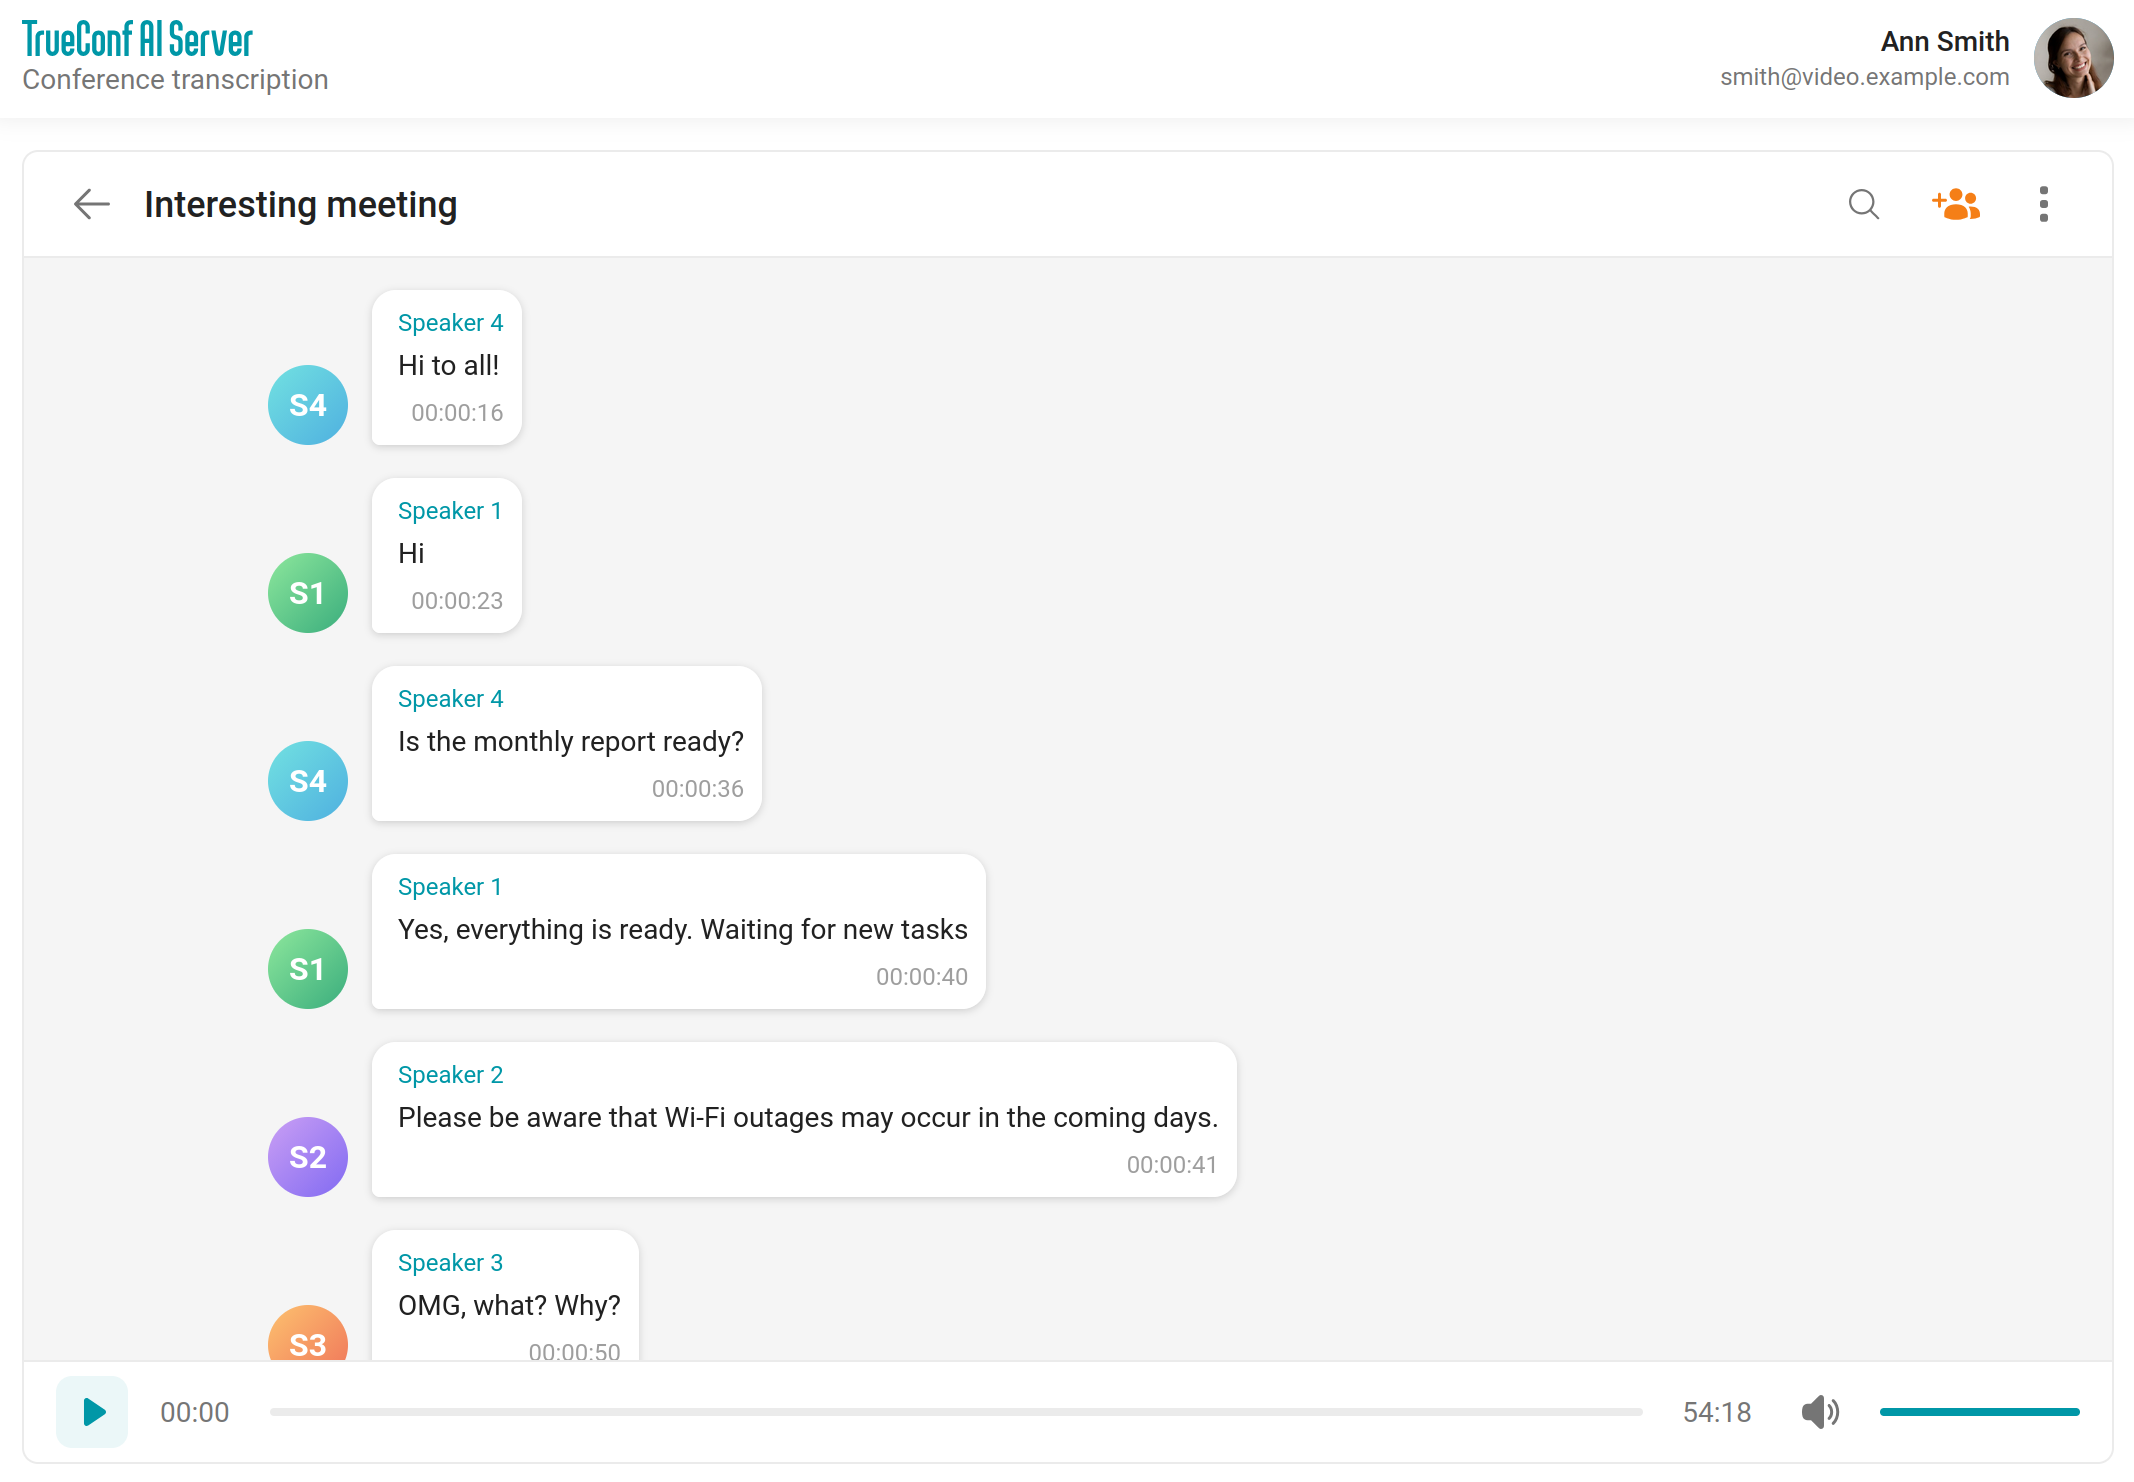The image size is (2134, 1482).
Task: Click the S4 avatar beside "Hi to all!"
Action: point(308,405)
